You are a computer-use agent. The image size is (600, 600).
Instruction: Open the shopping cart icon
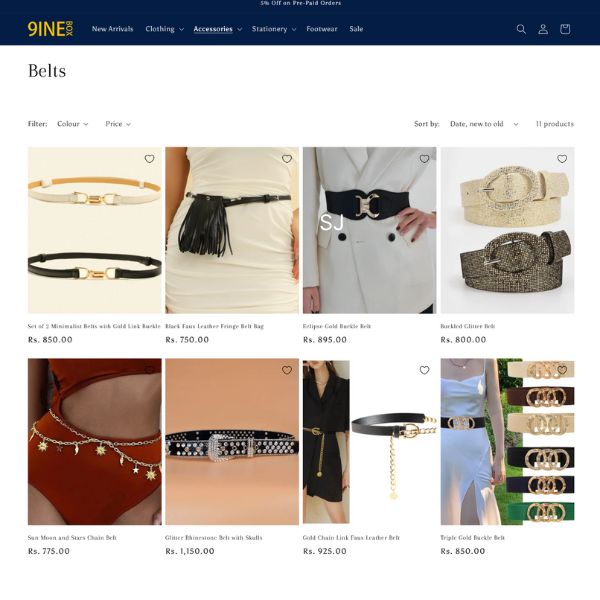pos(565,29)
